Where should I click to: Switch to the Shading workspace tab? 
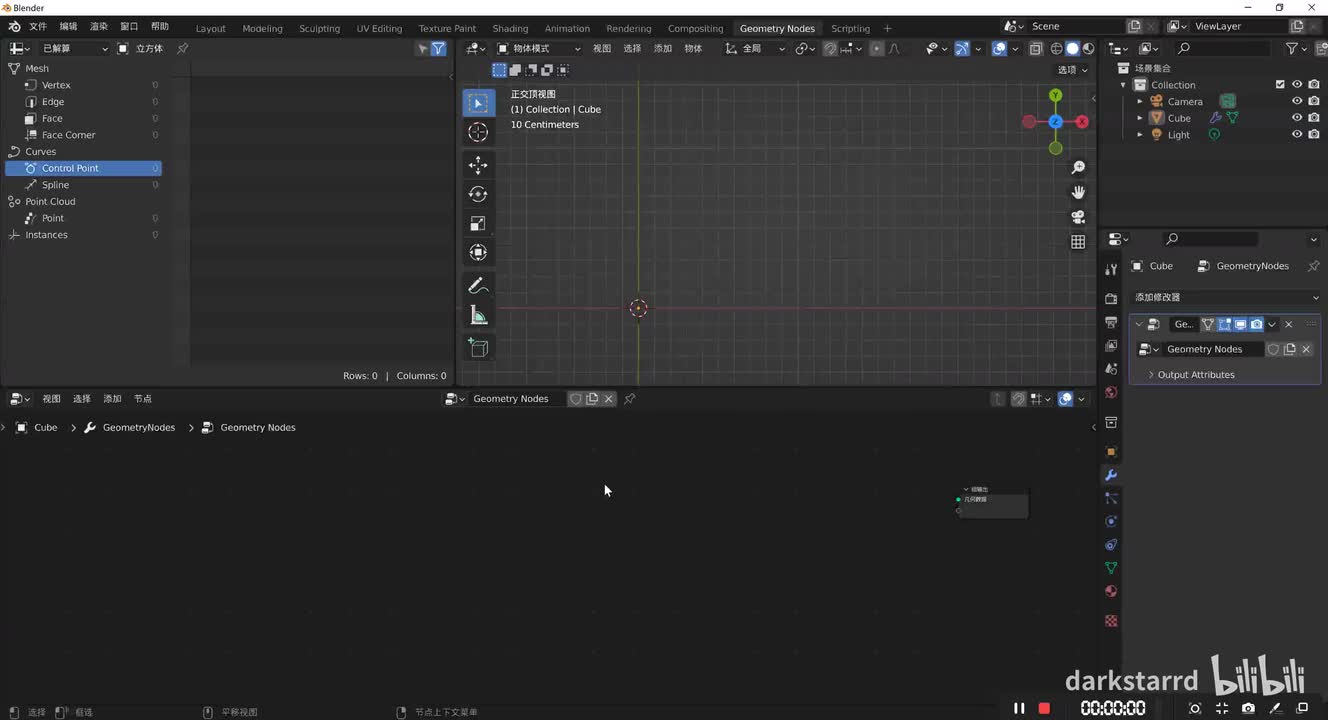pyautogui.click(x=510, y=28)
